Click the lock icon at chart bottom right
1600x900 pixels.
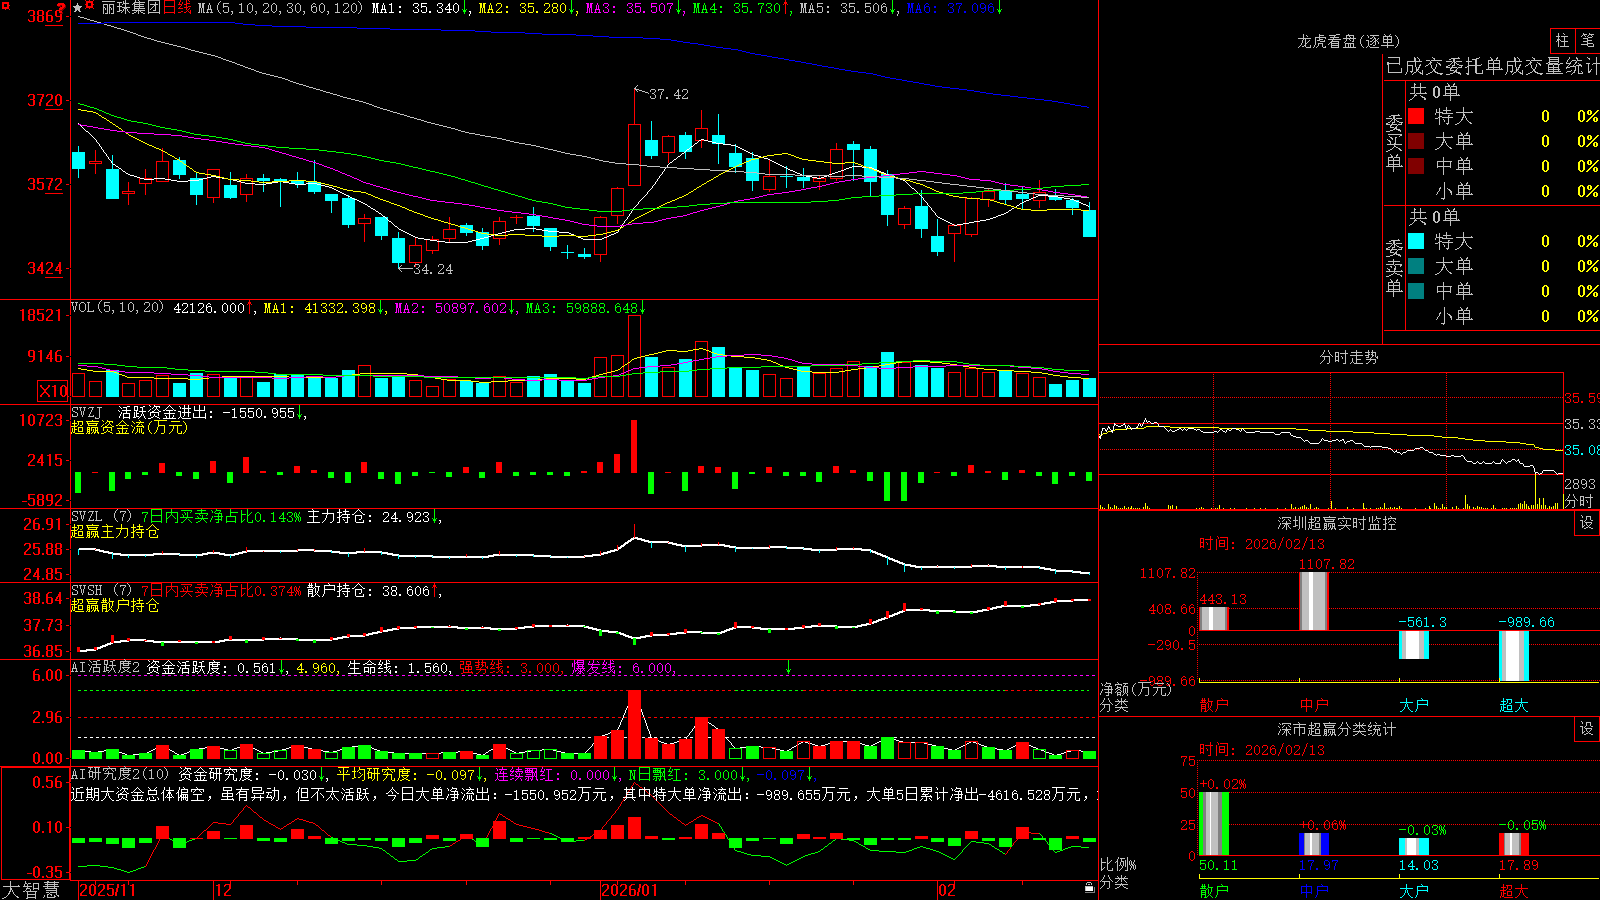tap(1089, 888)
